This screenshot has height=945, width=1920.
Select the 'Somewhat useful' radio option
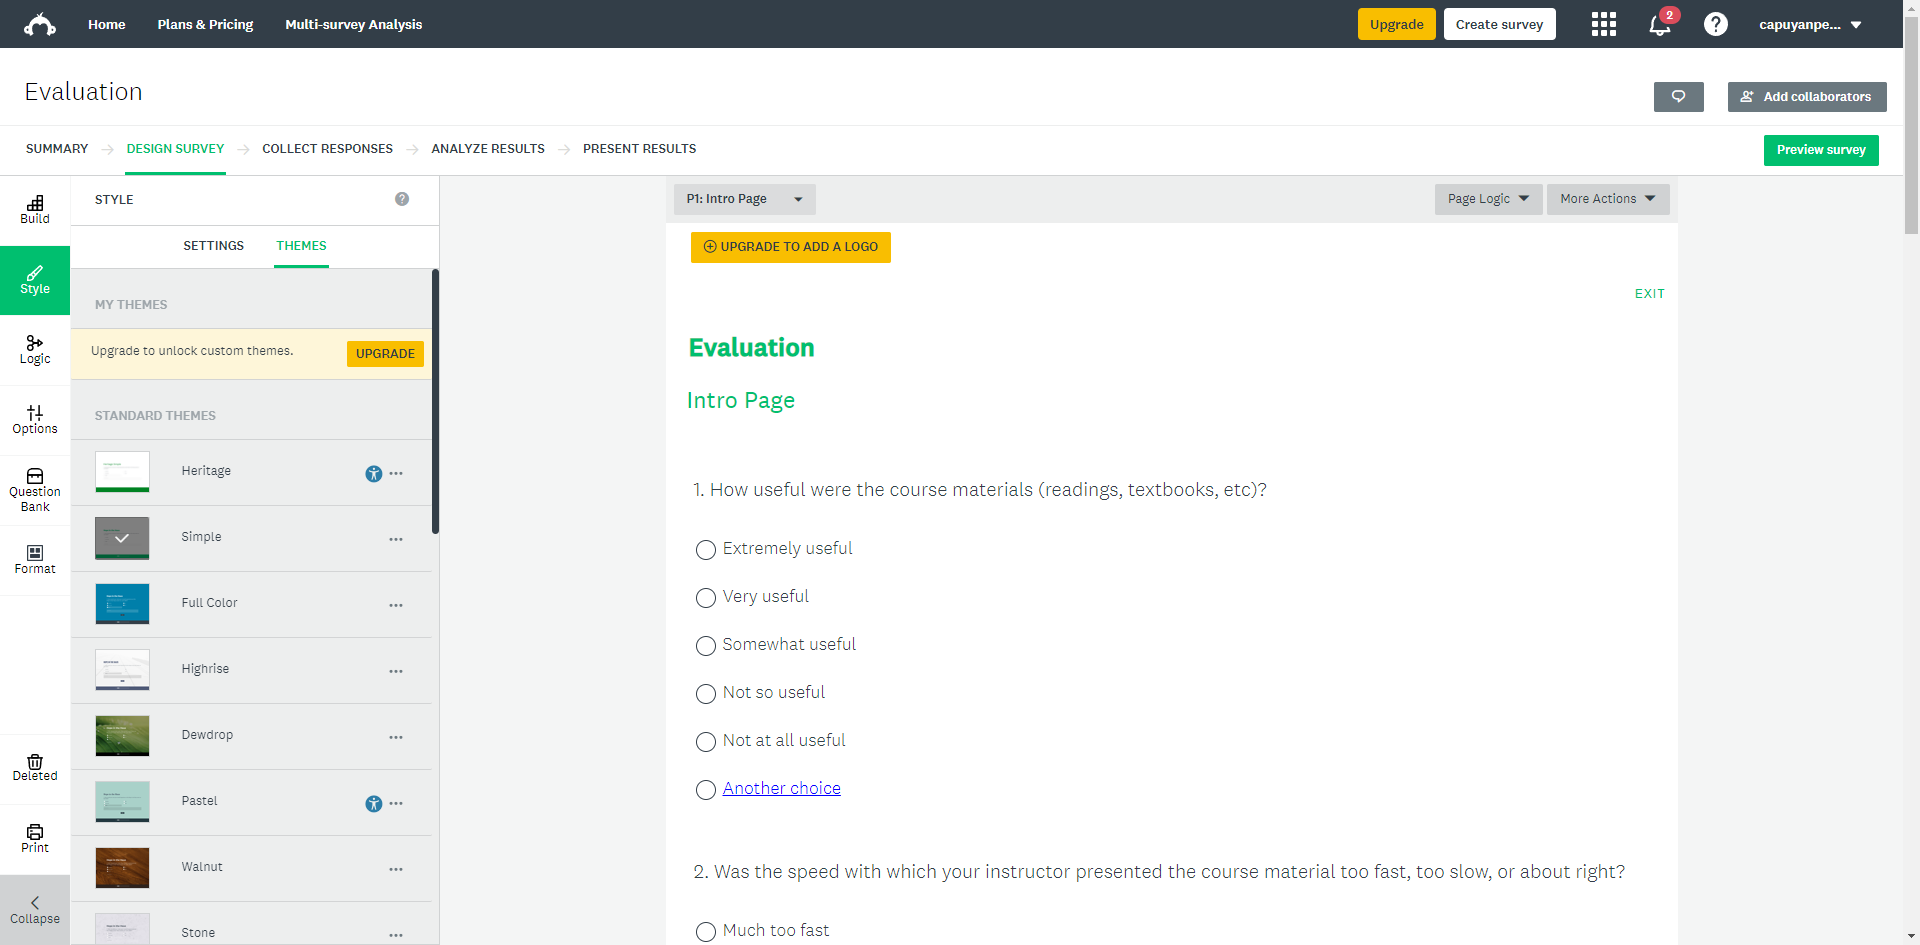(706, 646)
